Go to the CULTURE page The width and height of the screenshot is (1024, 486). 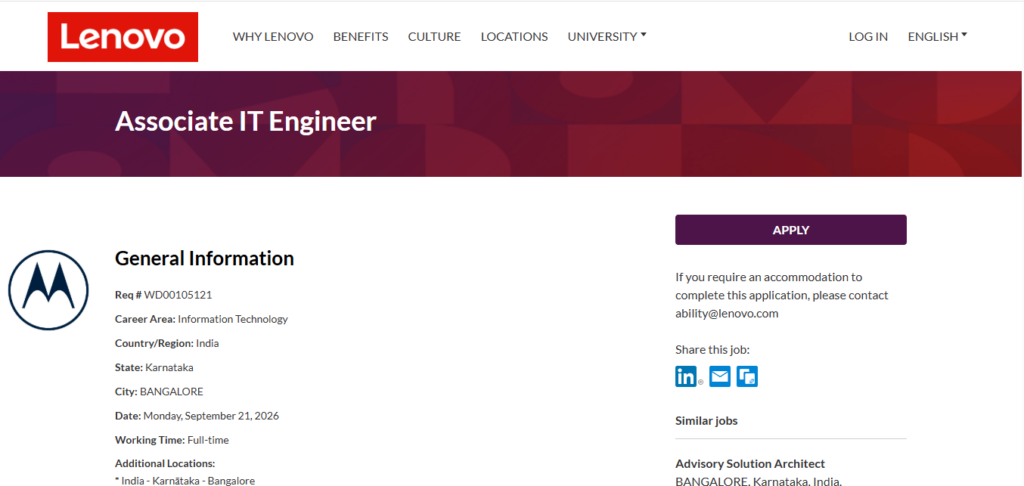434,37
